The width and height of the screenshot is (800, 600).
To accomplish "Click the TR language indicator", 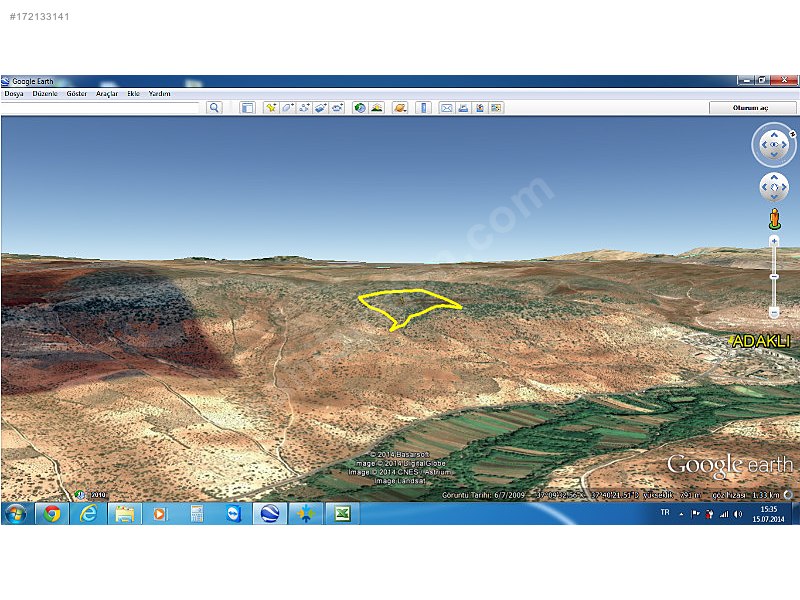I will (665, 512).
